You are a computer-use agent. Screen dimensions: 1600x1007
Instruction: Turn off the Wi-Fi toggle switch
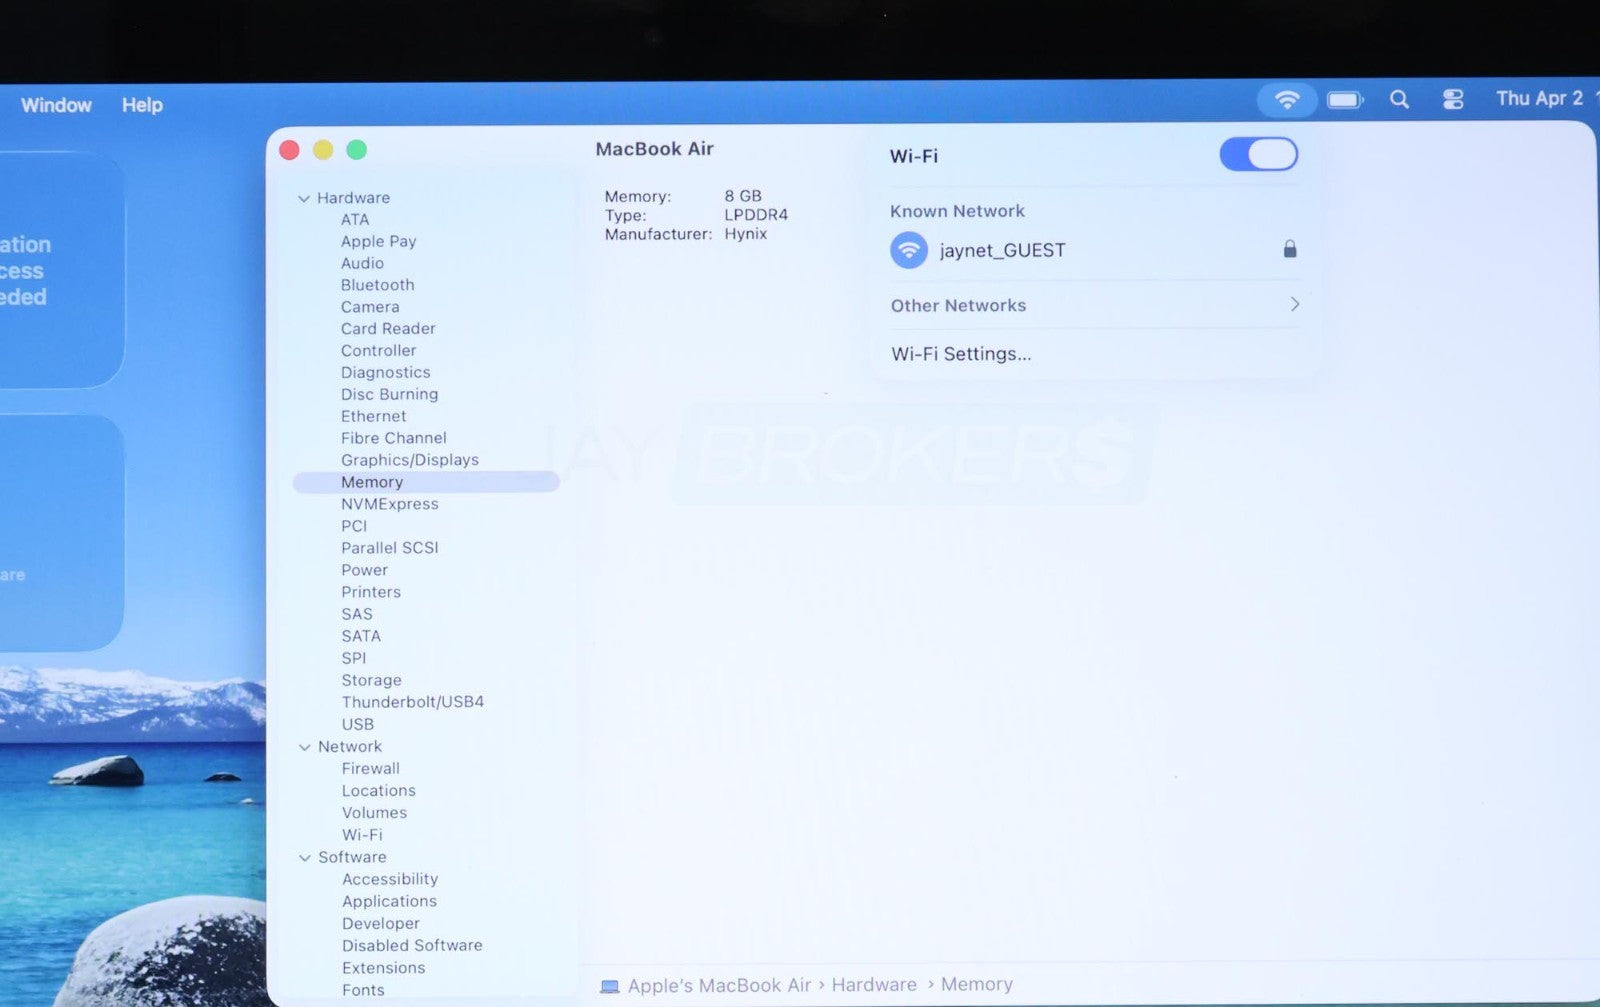(x=1258, y=155)
